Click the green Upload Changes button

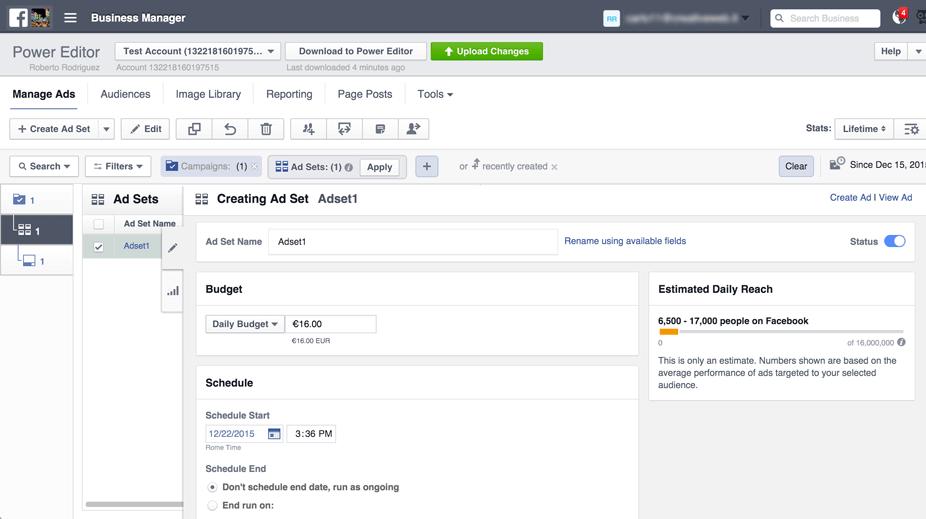[x=487, y=51]
